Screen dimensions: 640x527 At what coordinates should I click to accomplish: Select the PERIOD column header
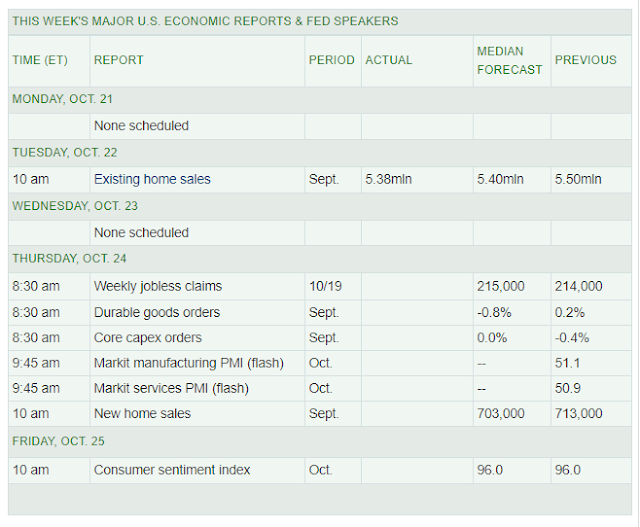(x=331, y=60)
